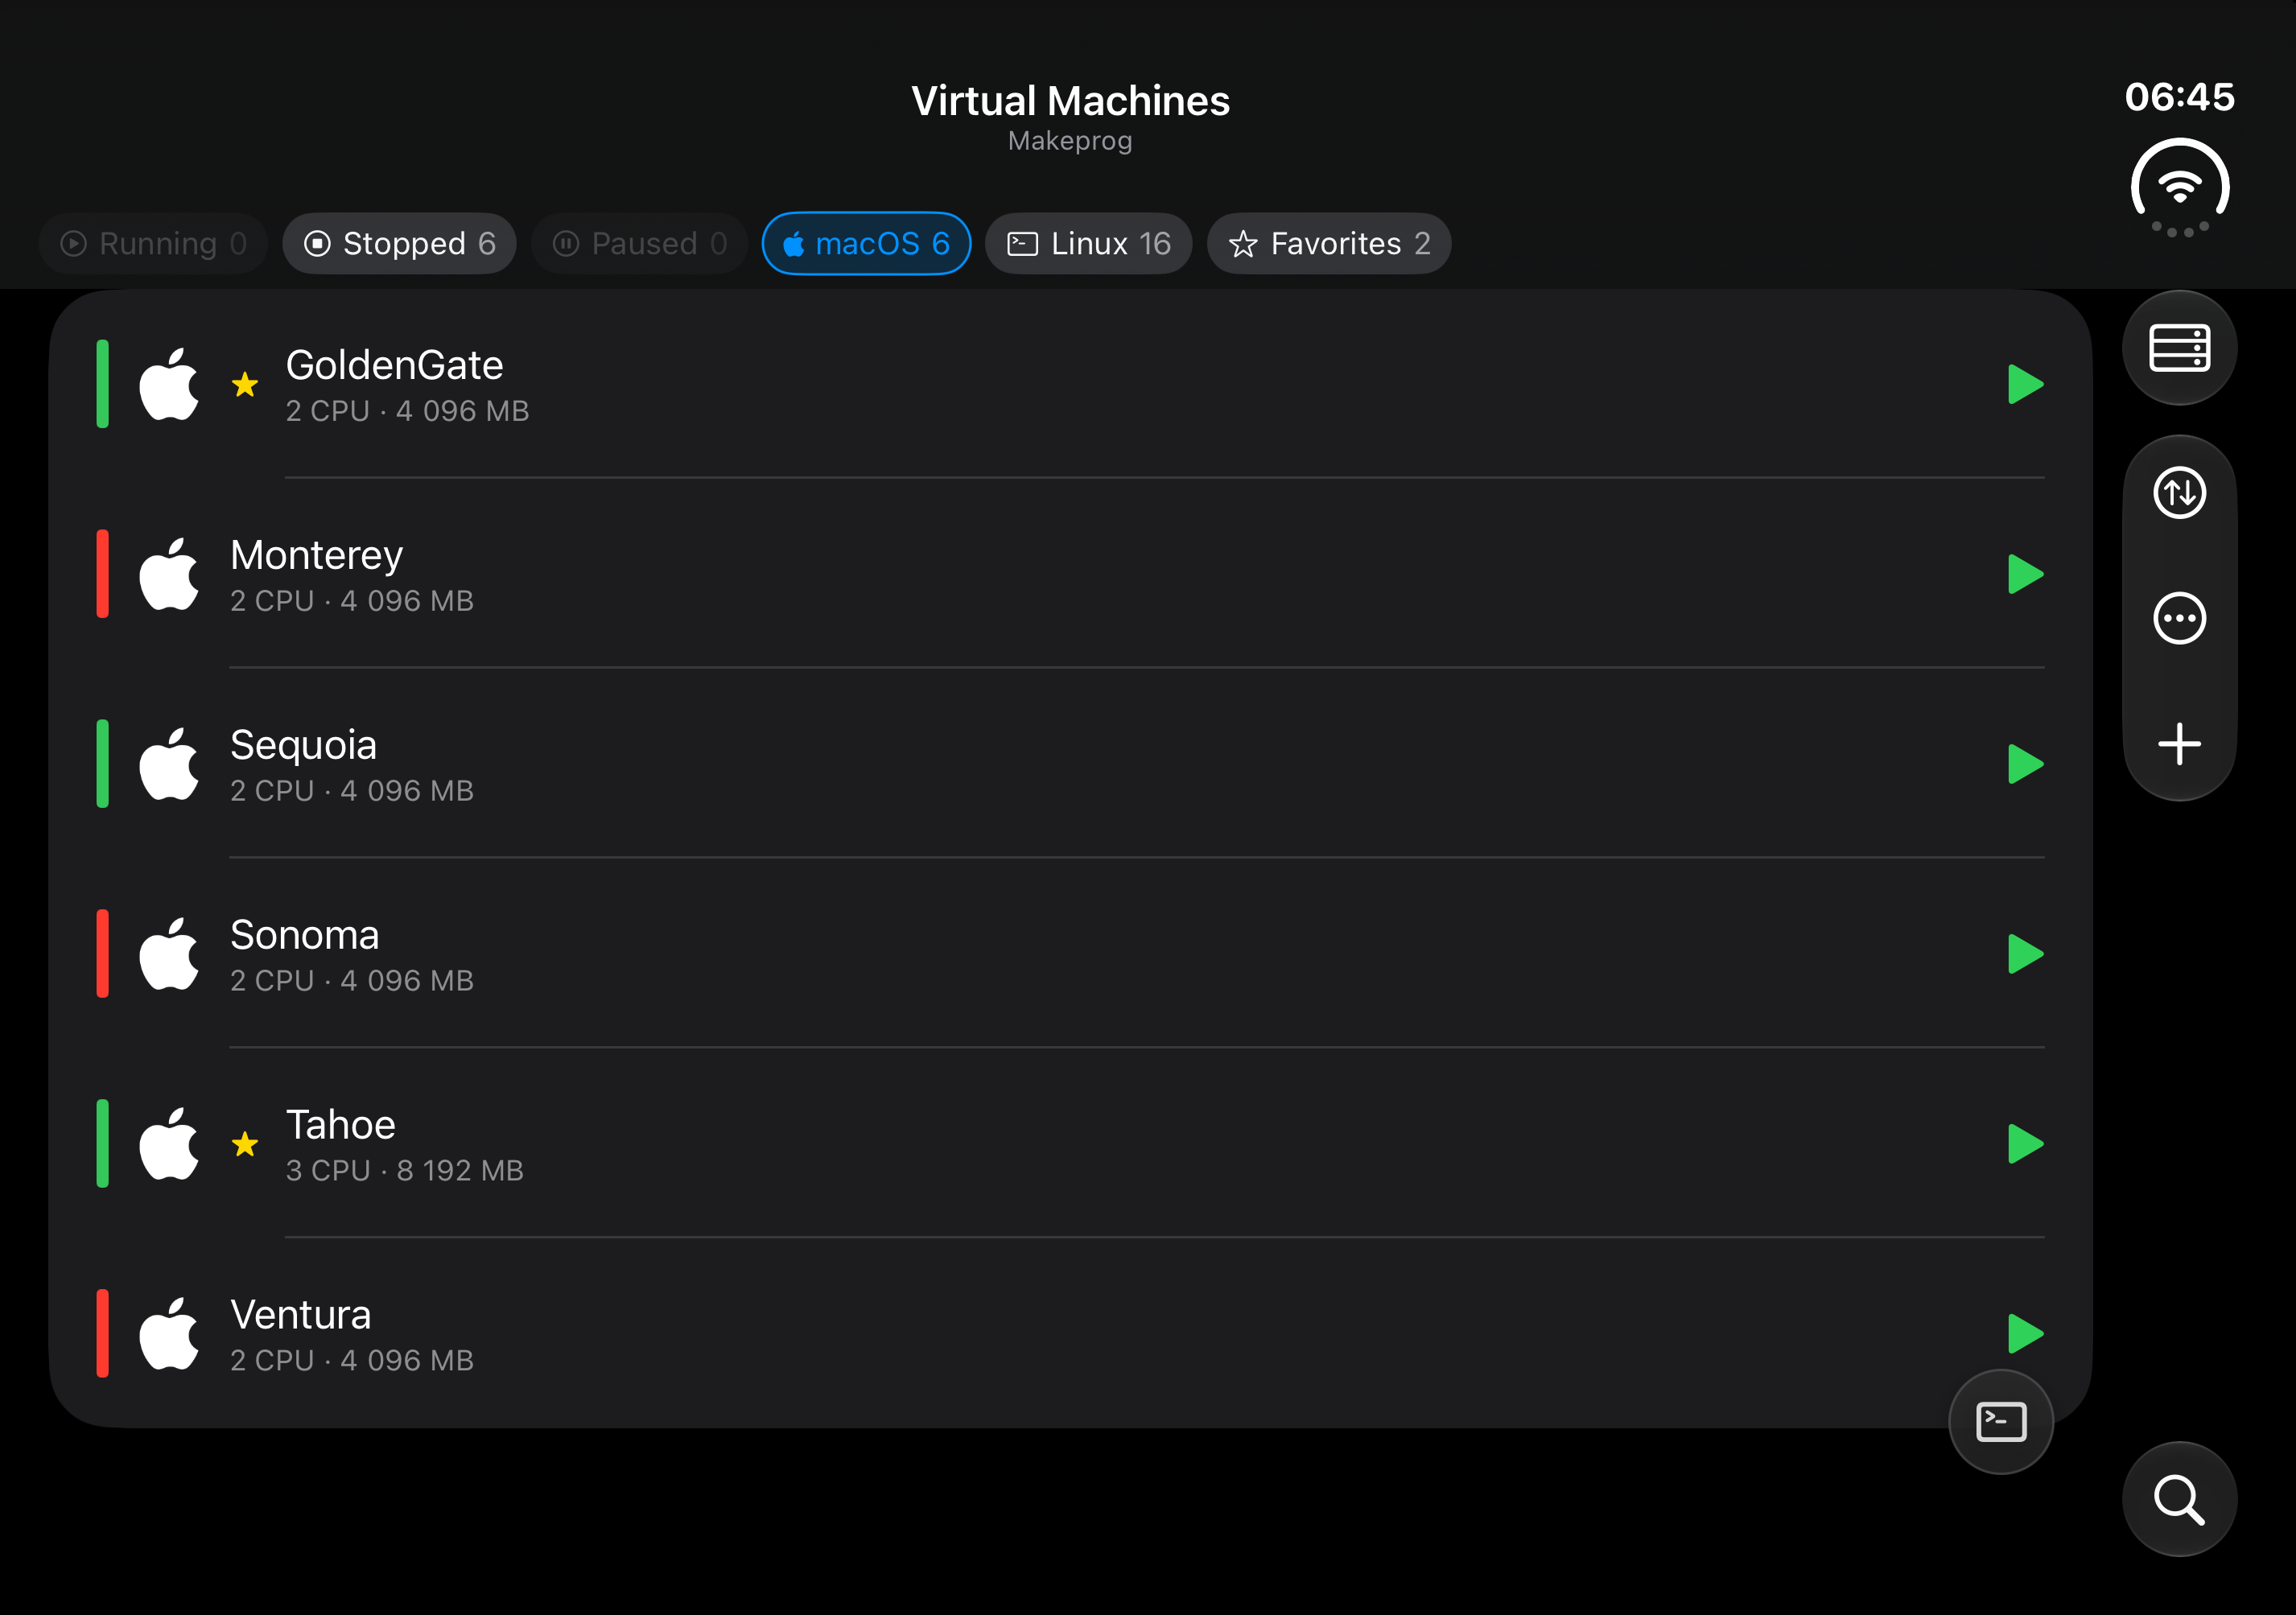The width and height of the screenshot is (2296, 1615).
Task: Select the Ventura row name
Action: tap(300, 1315)
